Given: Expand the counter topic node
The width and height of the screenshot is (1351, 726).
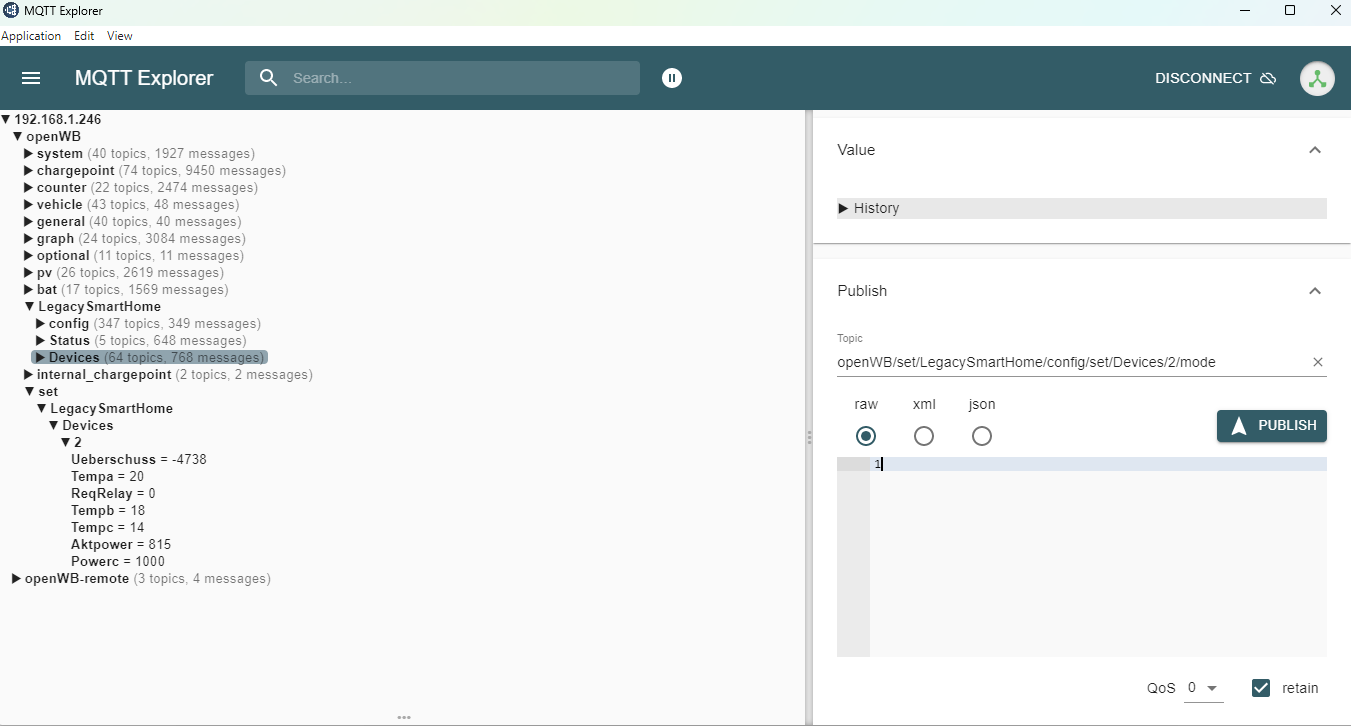Looking at the screenshot, I should pos(29,187).
